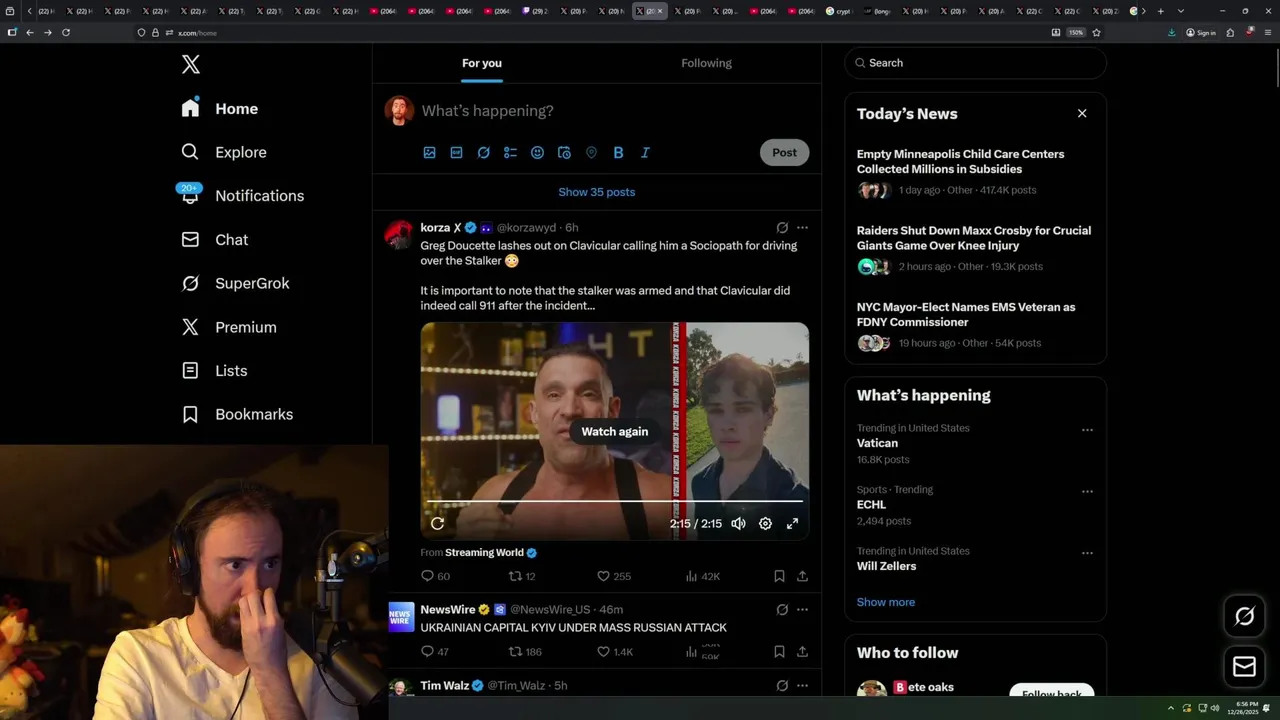Image resolution: width=1280 pixels, height=720 pixels.
Task: Open Premium in the sidebar
Action: tap(229, 327)
